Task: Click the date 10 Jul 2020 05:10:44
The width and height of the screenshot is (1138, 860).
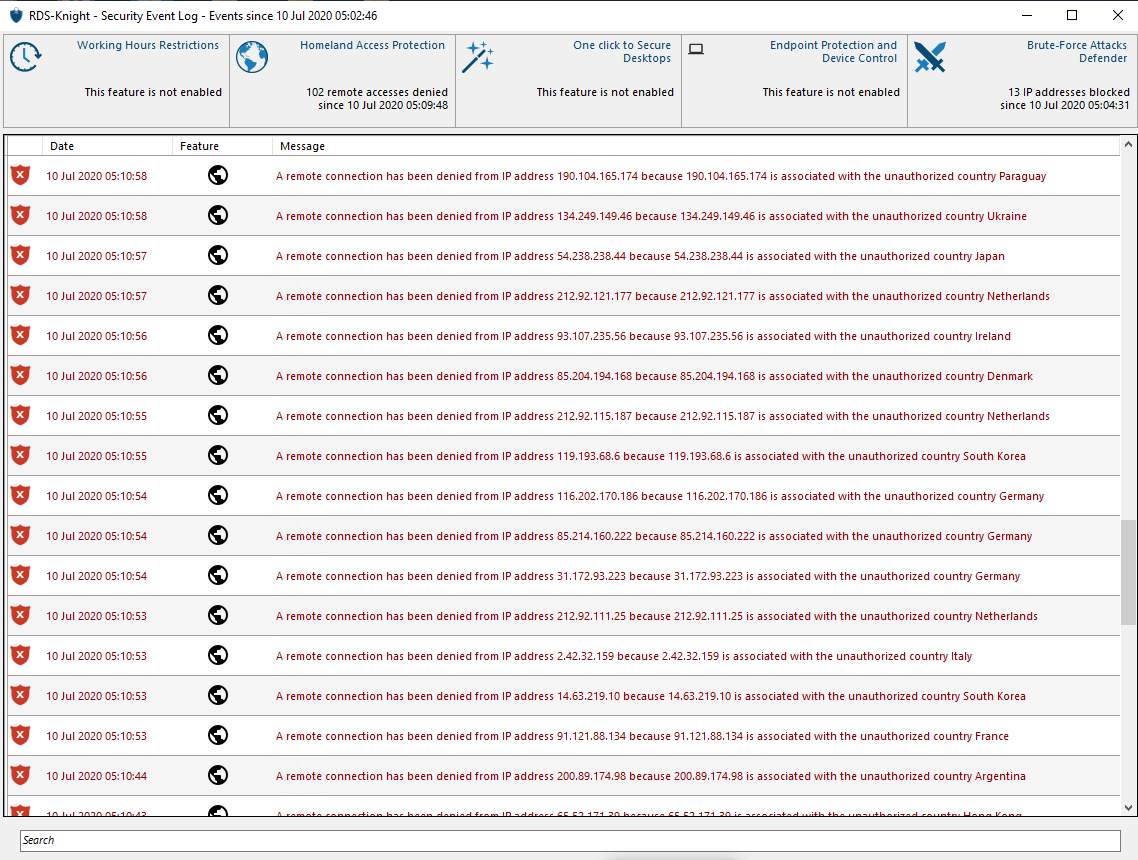Action: [97, 776]
